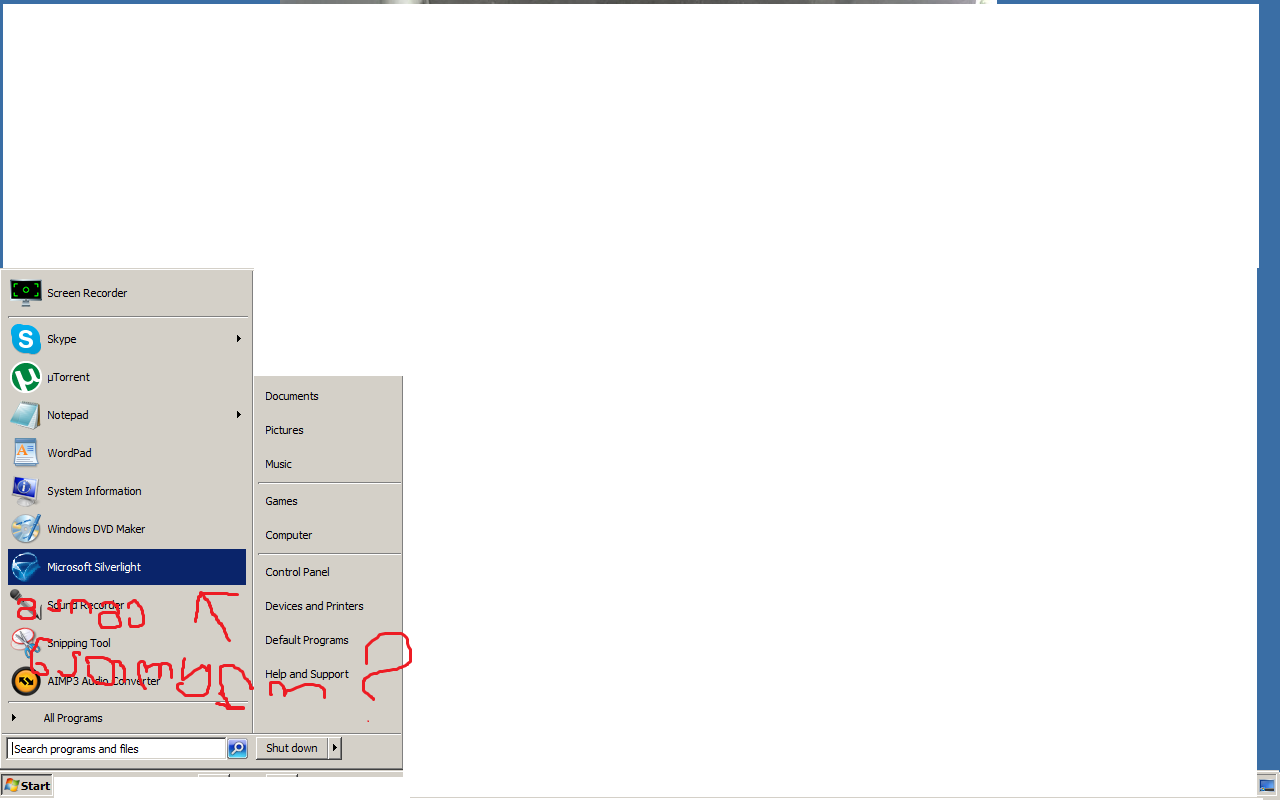Click the show desktop icon in tray

pyautogui.click(x=1267, y=785)
